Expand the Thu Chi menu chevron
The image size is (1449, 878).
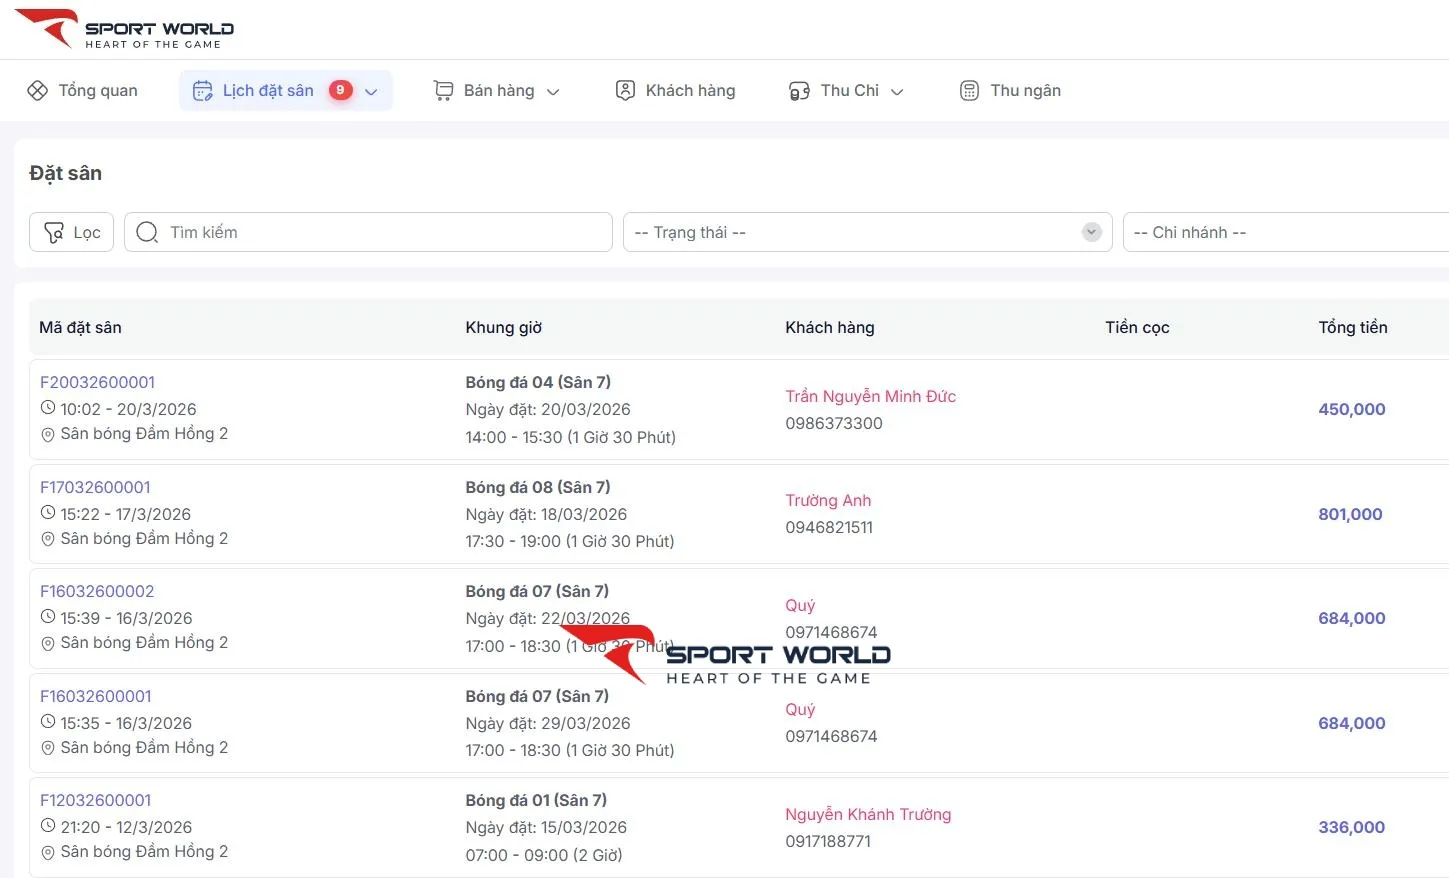897,92
